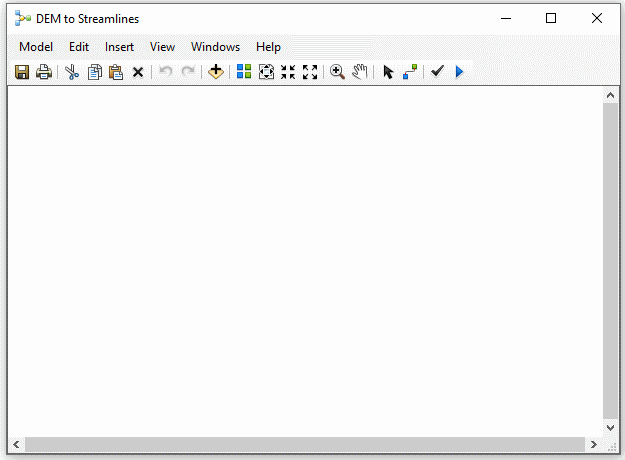Screen dimensions: 625x460
Task: Select the Connect elements tool
Action: click(x=410, y=72)
